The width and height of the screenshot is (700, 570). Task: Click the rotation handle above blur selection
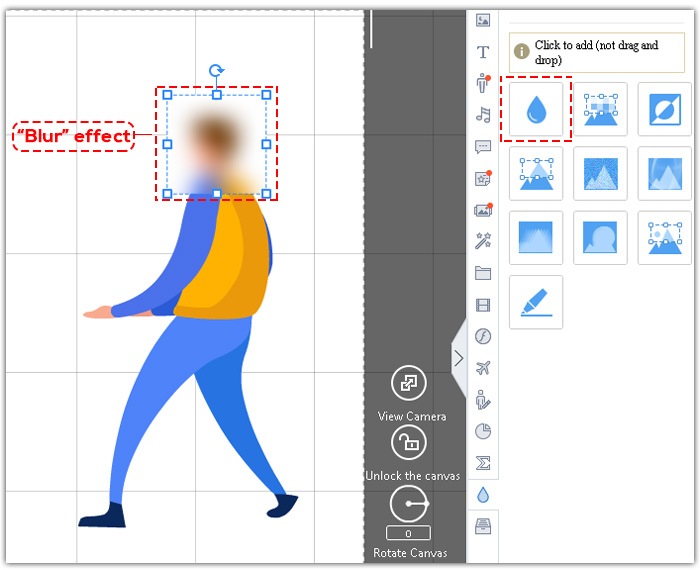click(x=217, y=70)
